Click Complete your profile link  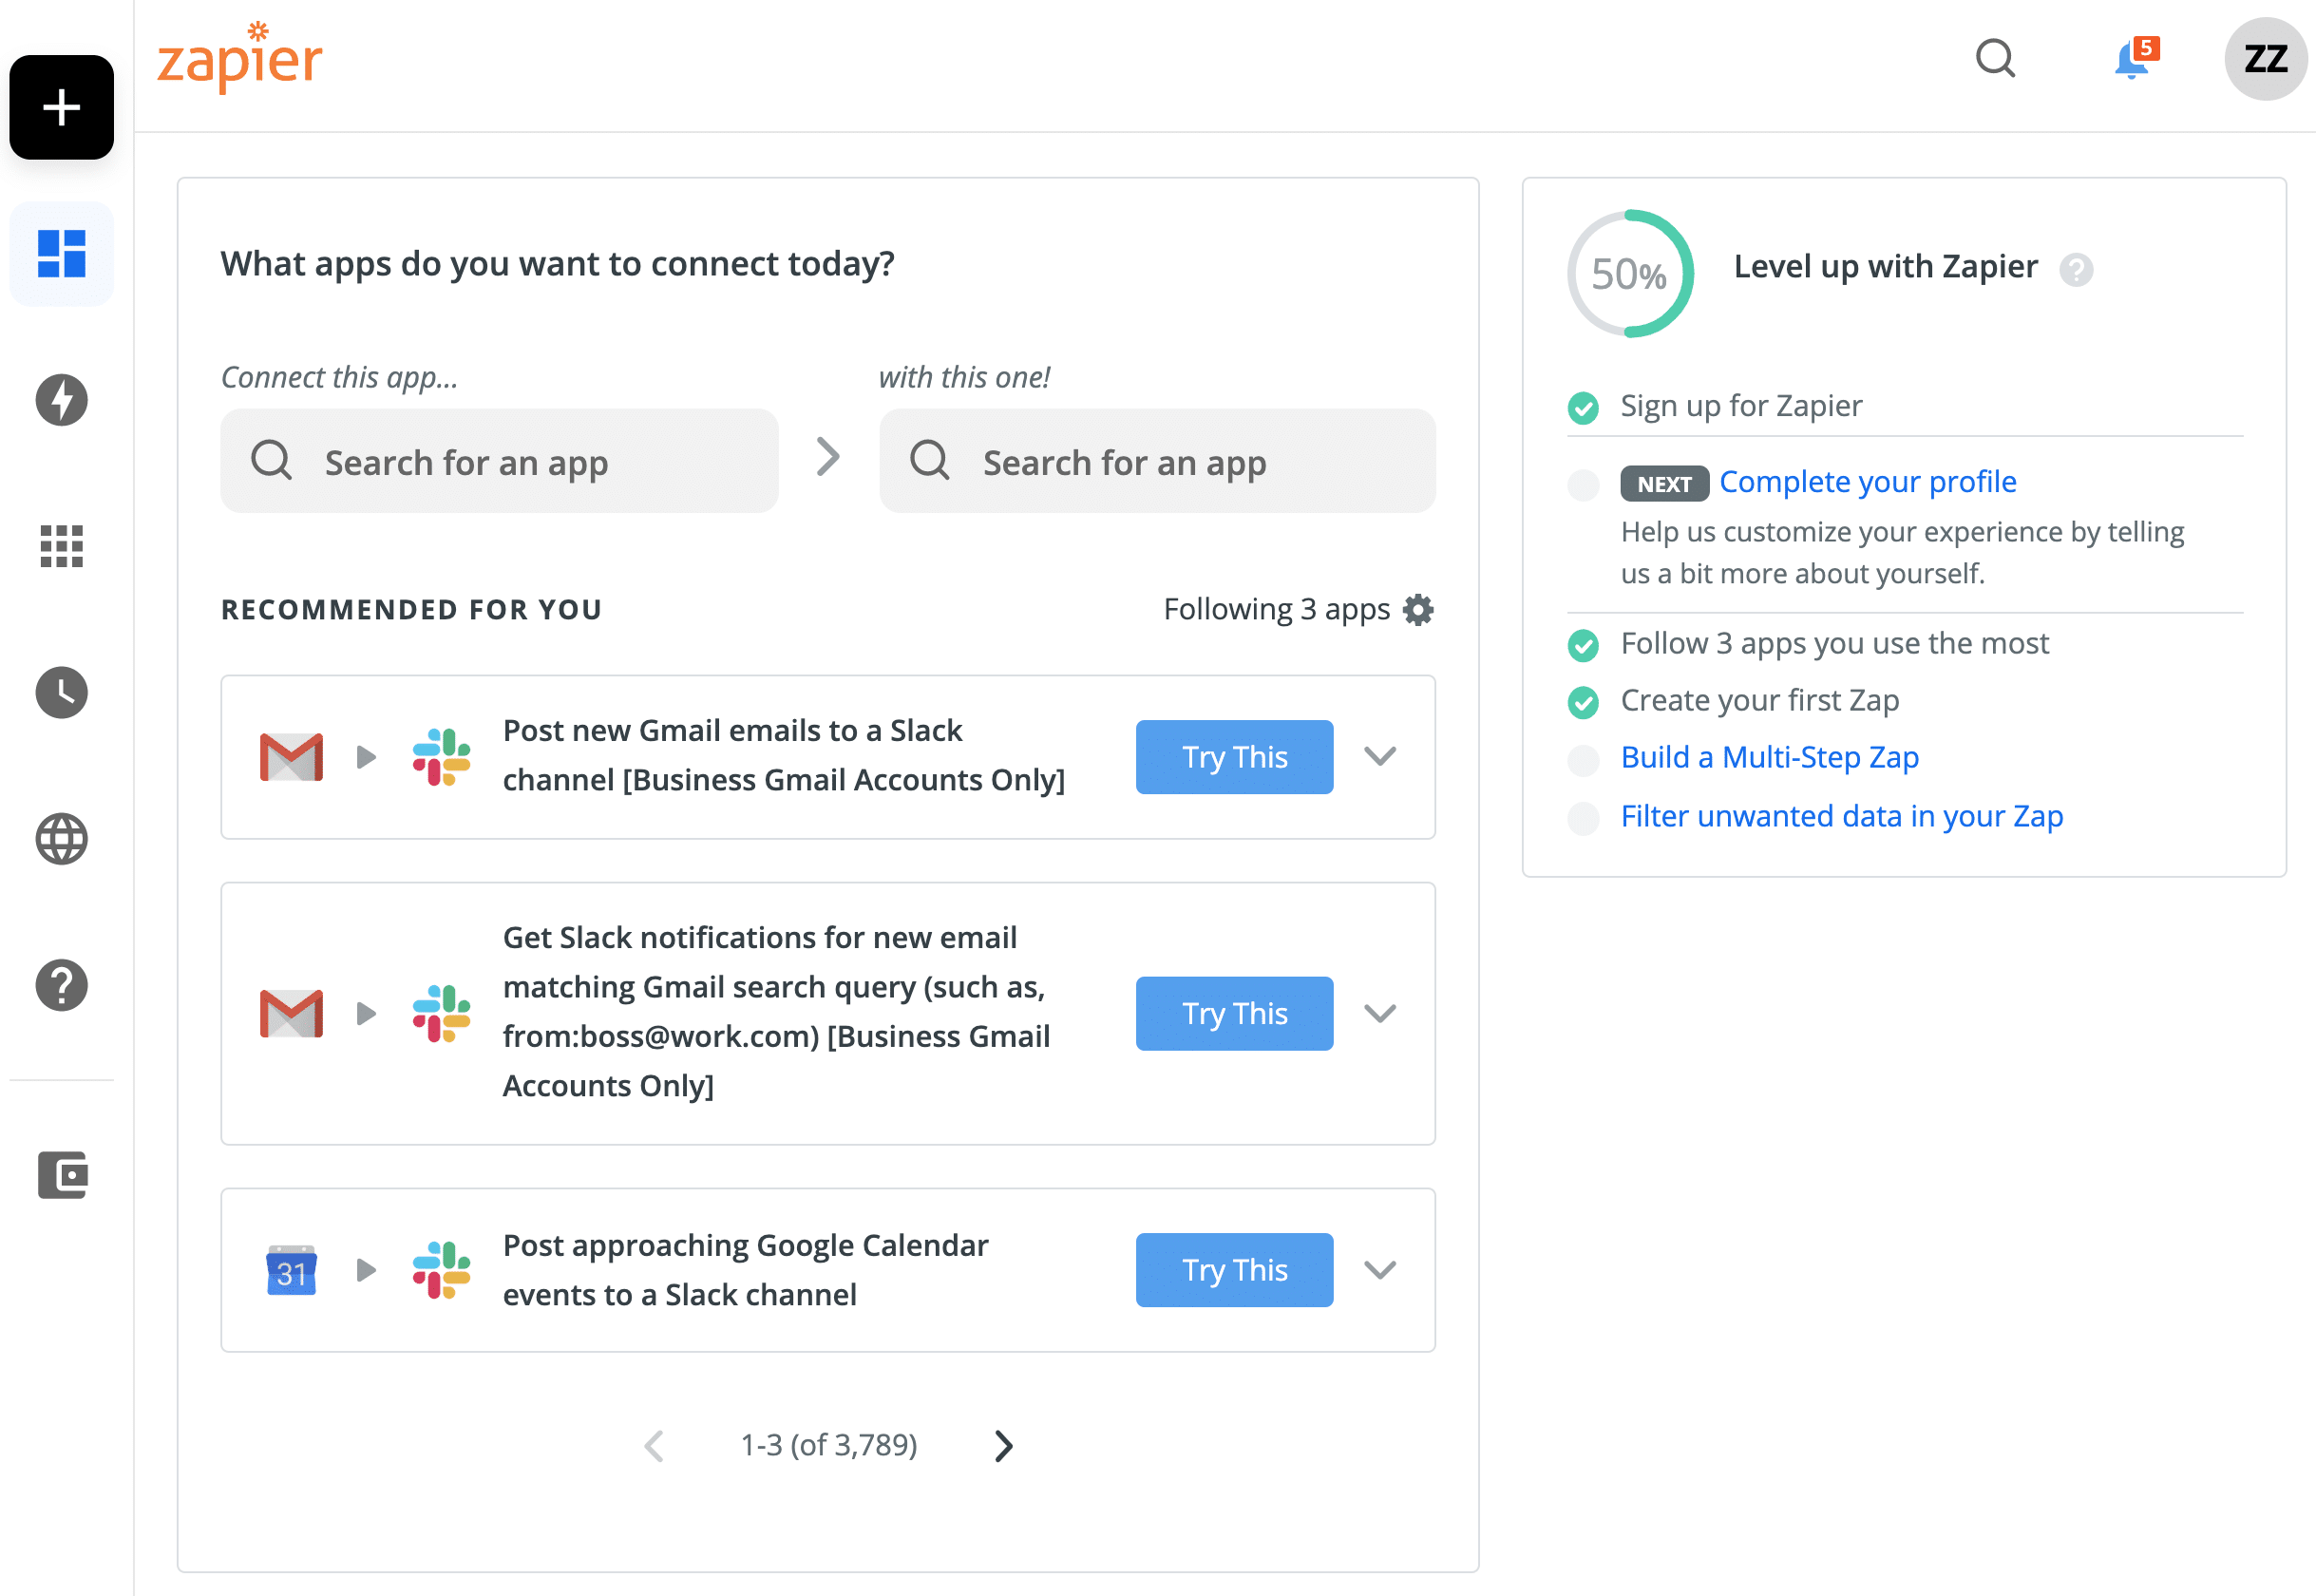coord(1869,481)
